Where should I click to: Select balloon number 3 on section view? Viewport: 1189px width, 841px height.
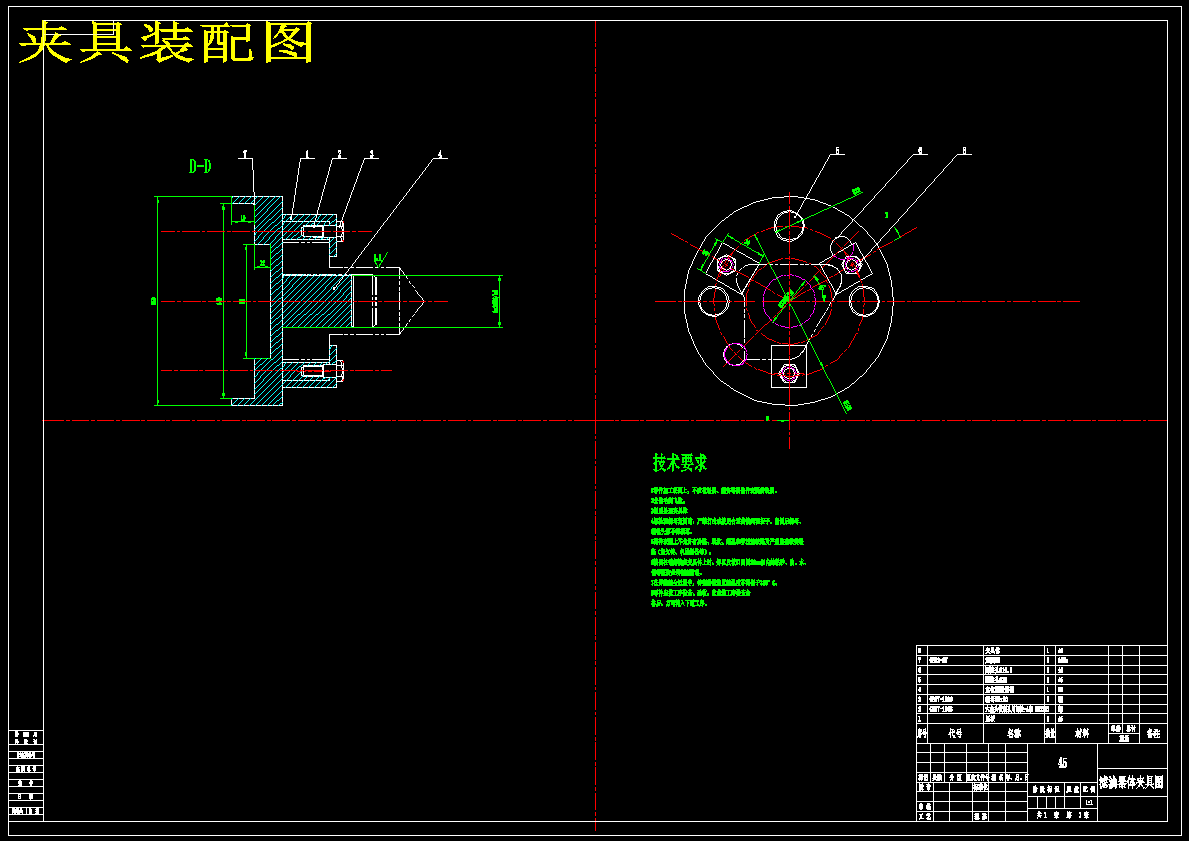[x=372, y=154]
